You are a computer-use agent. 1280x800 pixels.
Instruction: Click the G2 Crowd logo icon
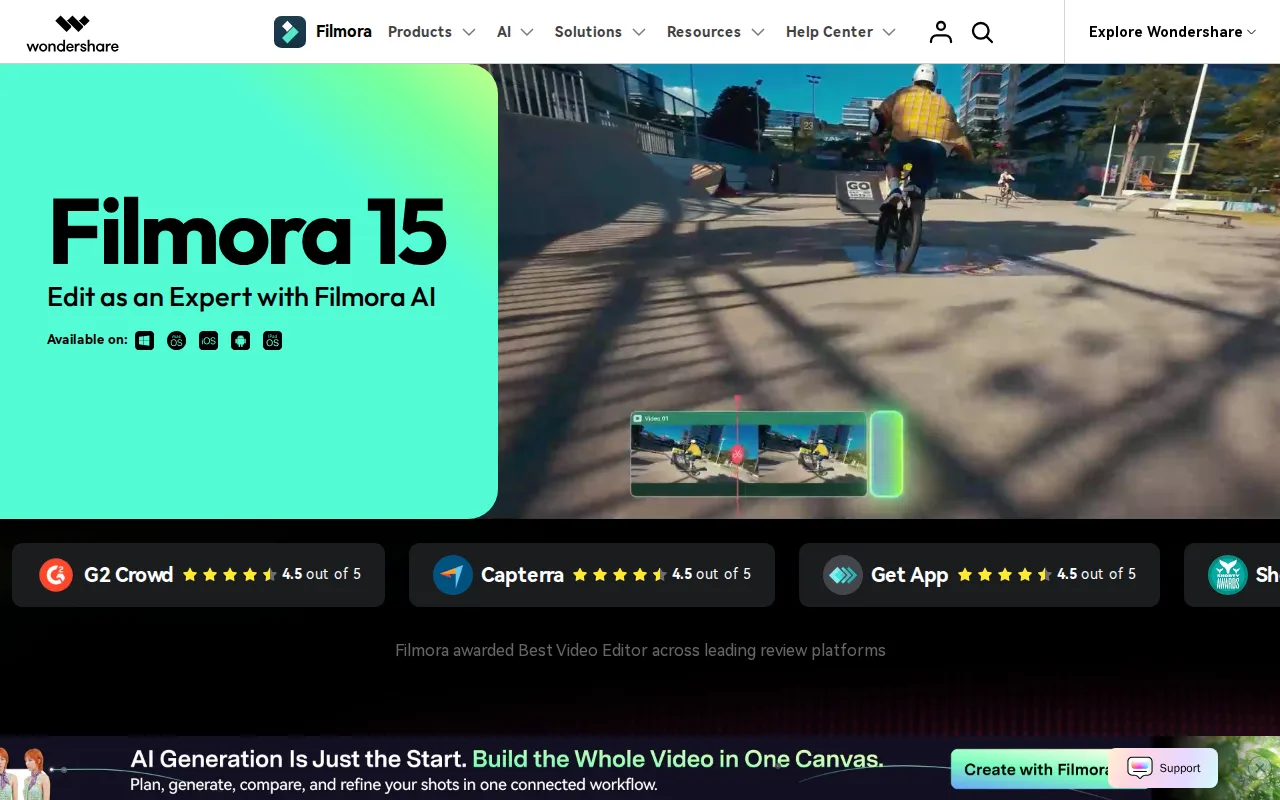pyautogui.click(x=56, y=575)
